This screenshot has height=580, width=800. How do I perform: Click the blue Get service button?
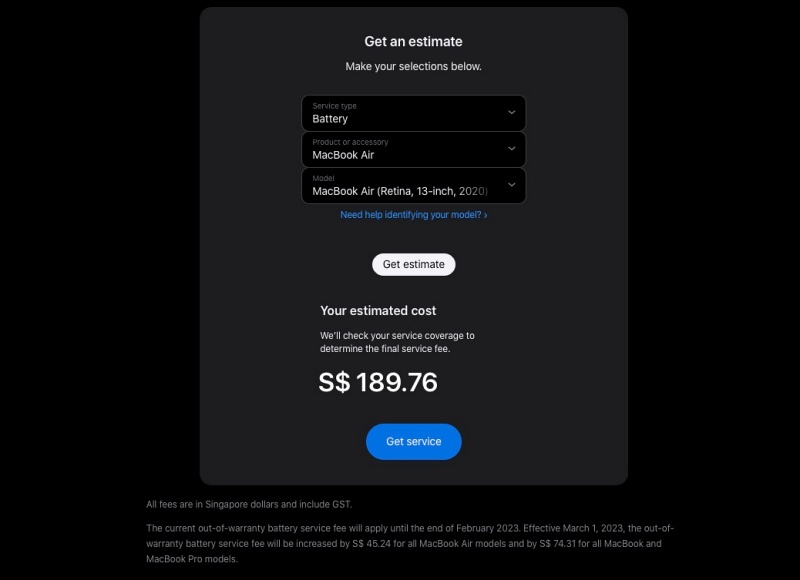click(413, 442)
